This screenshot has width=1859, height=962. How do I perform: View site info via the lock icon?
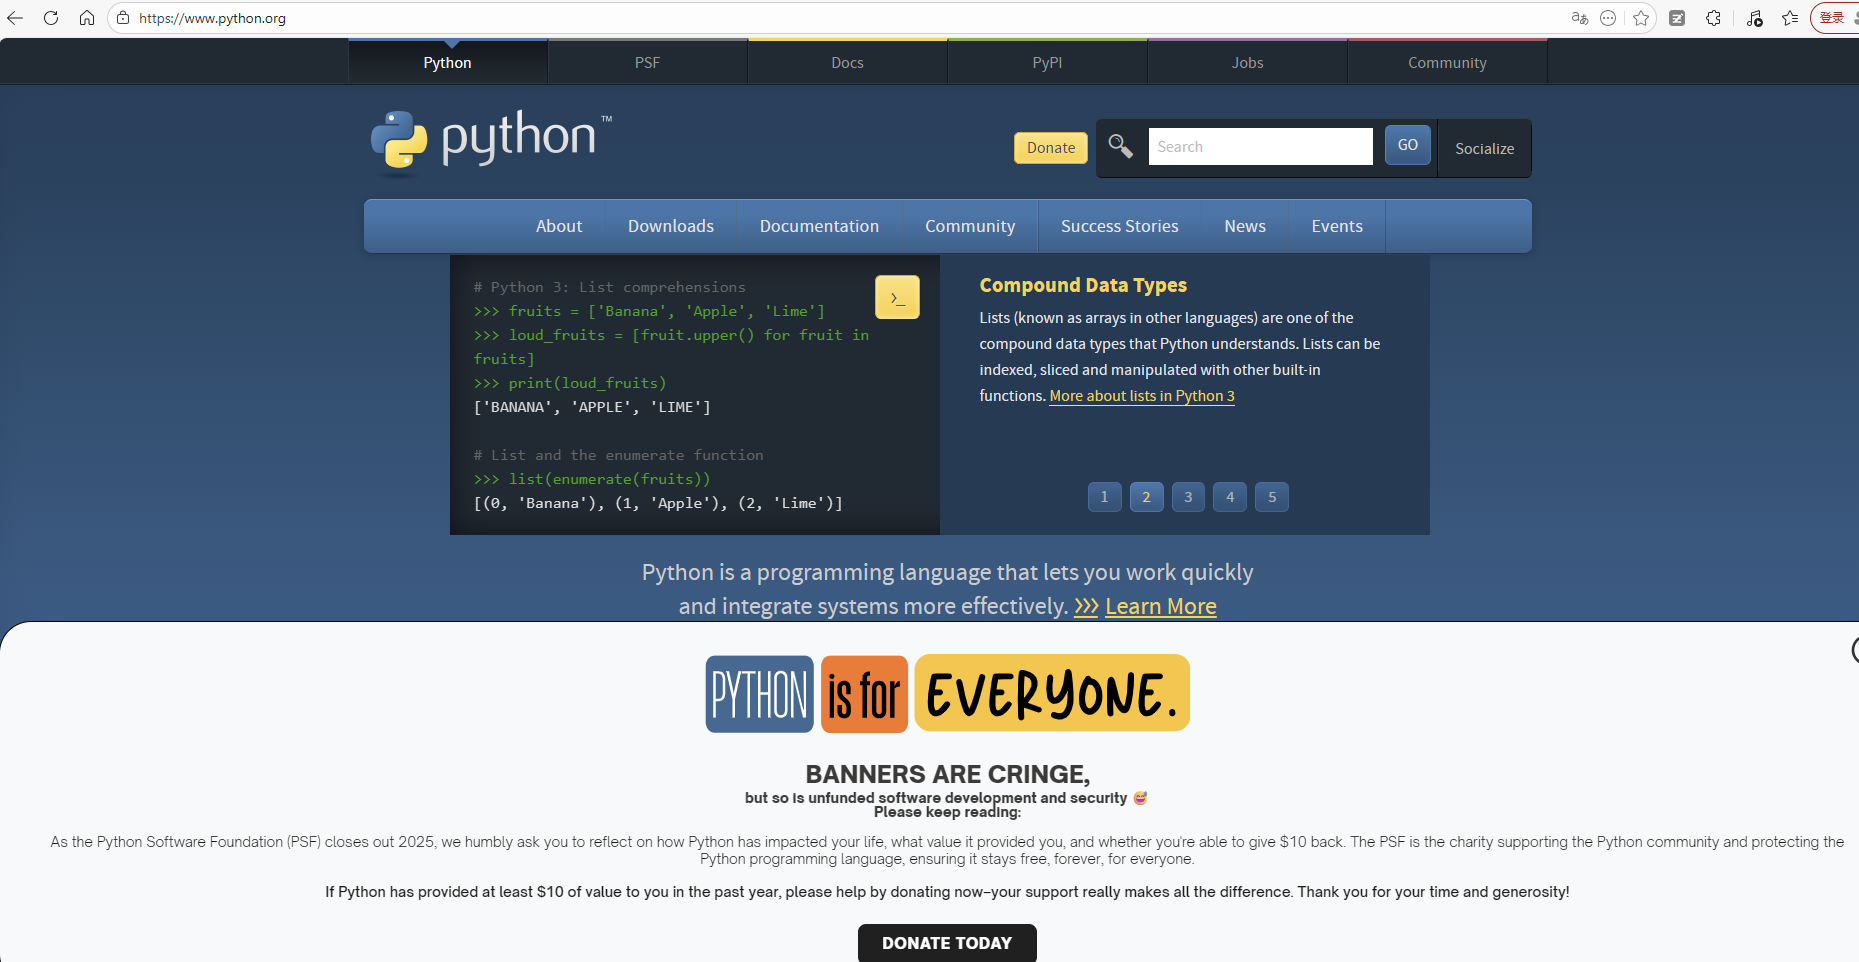point(123,18)
